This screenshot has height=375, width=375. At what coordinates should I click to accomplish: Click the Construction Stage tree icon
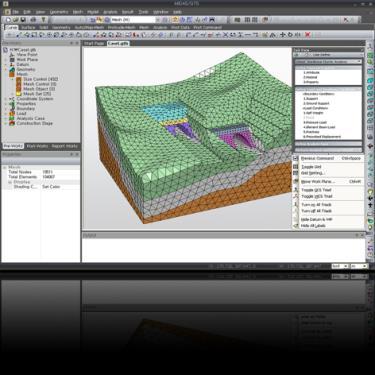click(x=12, y=123)
